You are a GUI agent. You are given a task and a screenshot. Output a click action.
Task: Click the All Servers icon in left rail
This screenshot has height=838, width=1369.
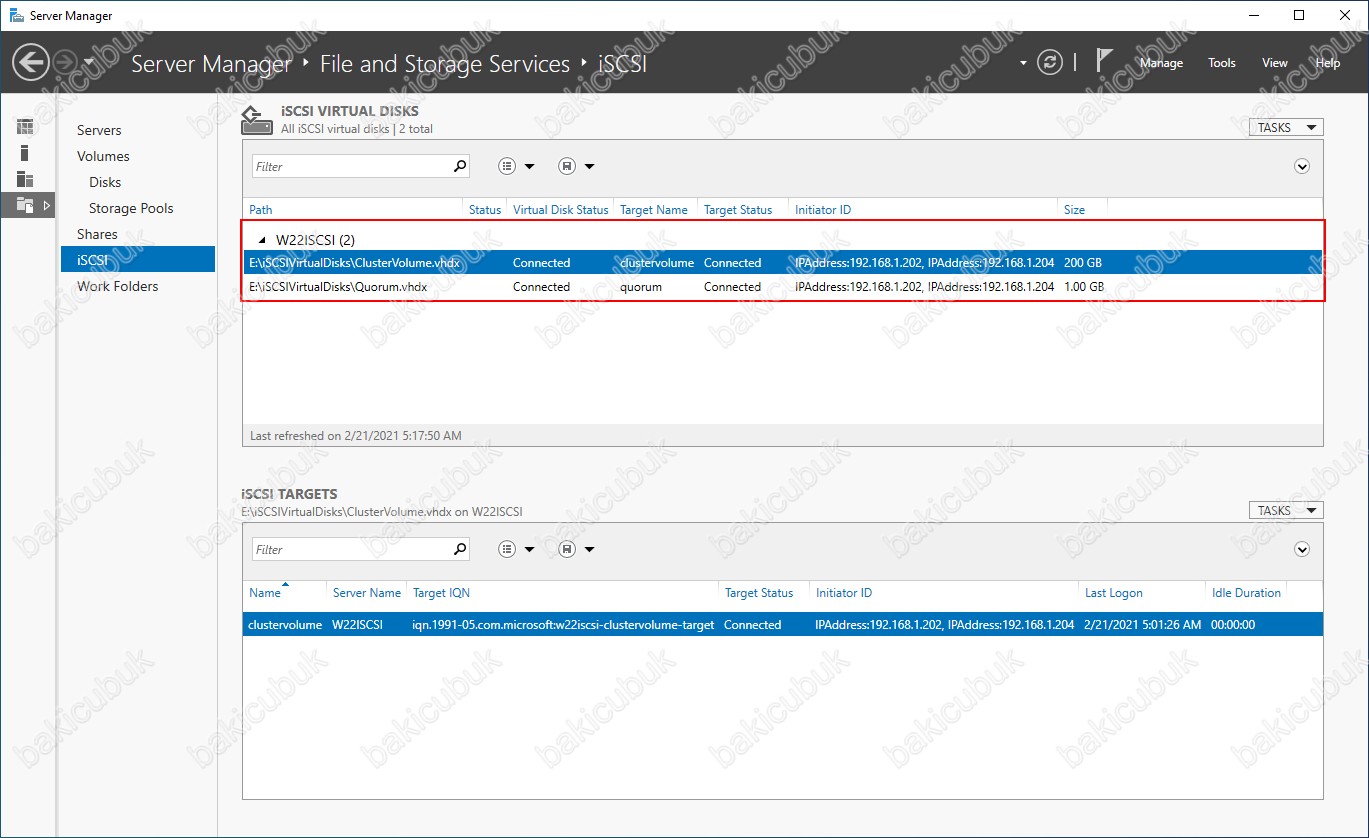[25, 179]
